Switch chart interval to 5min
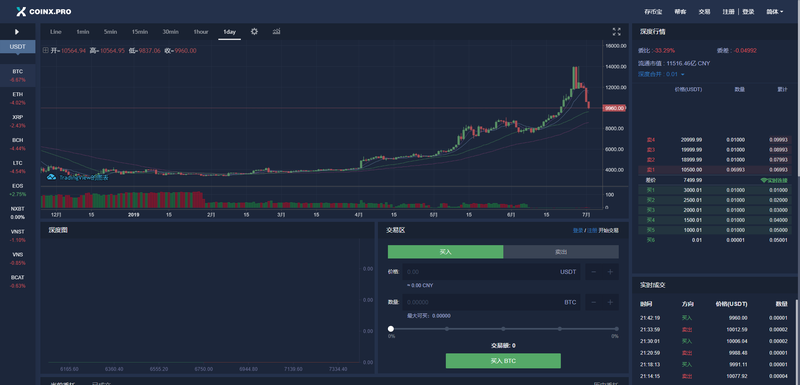 [110, 32]
